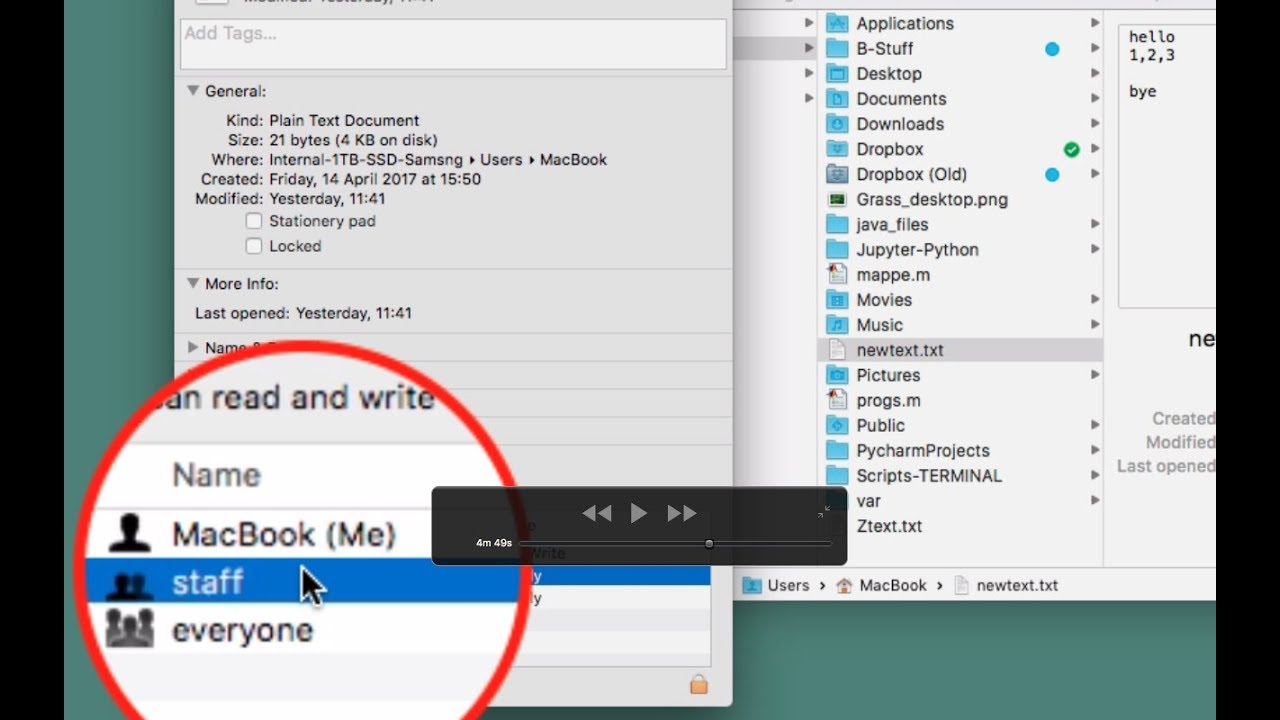The width and height of the screenshot is (1280, 720).
Task: Click the Applications folder icon in Finder
Action: pos(838,23)
